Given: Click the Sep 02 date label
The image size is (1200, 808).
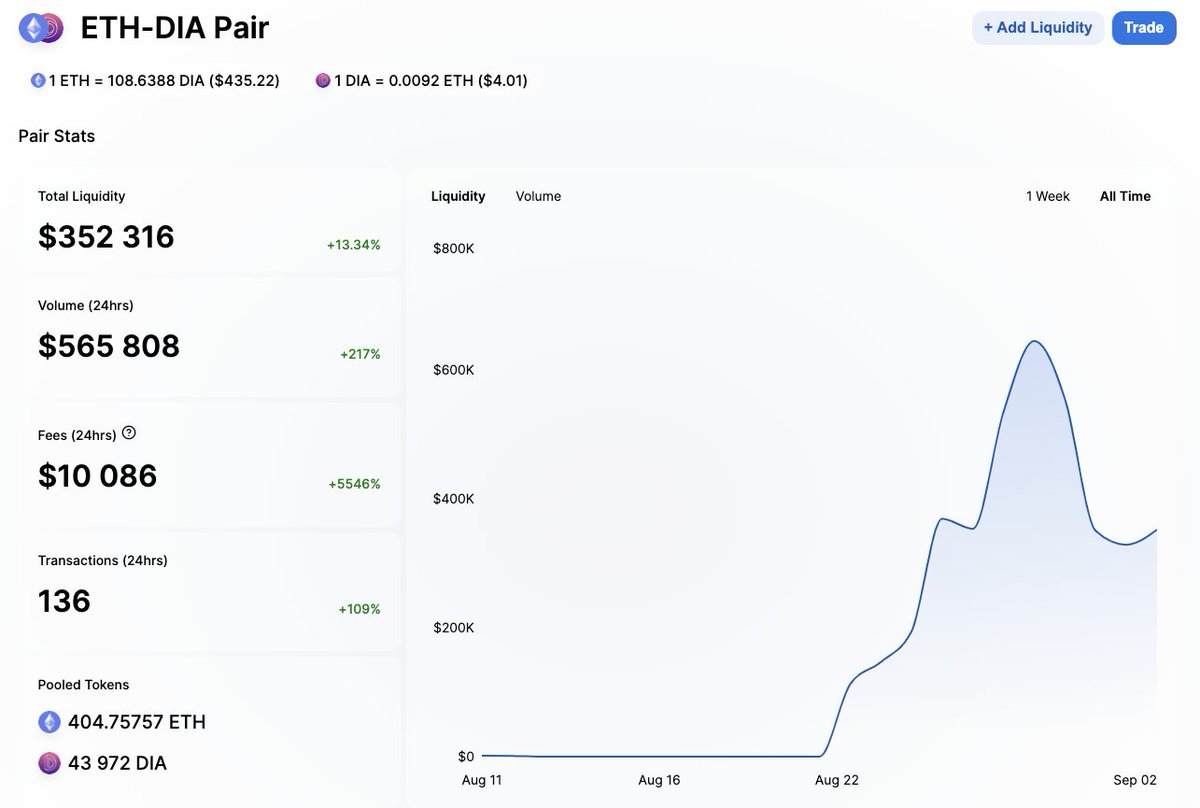Looking at the screenshot, I should point(1136,780).
